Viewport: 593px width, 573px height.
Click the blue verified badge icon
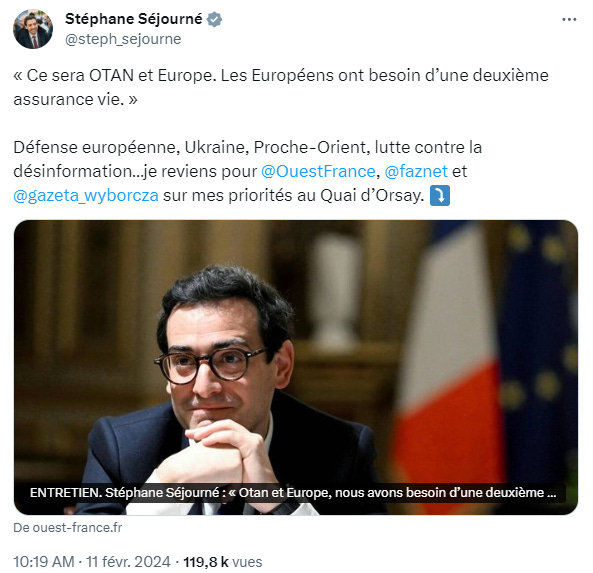pyautogui.click(x=214, y=19)
